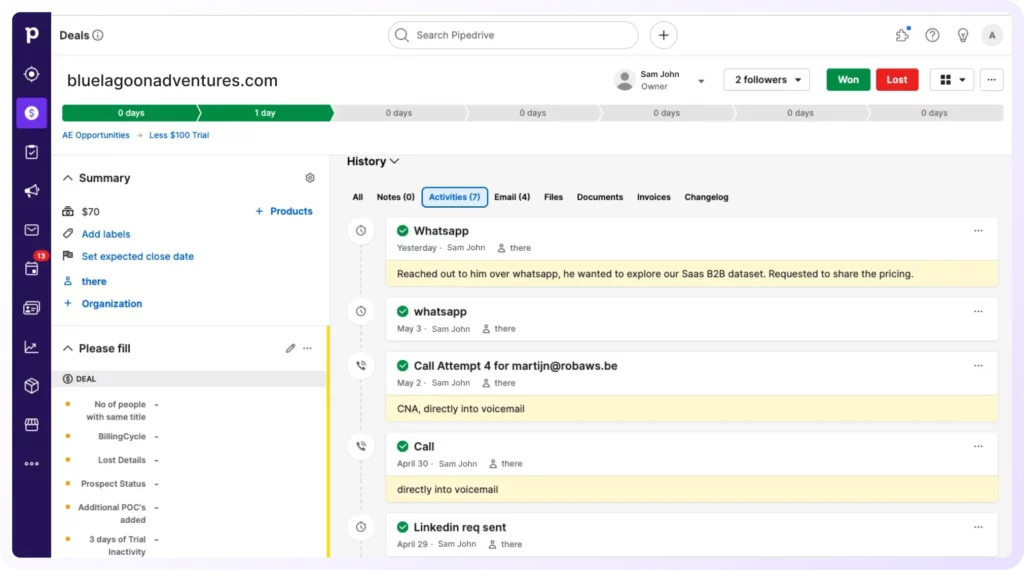The width and height of the screenshot is (1024, 570).
Task: Open the Summary settings gear
Action: pos(310,178)
